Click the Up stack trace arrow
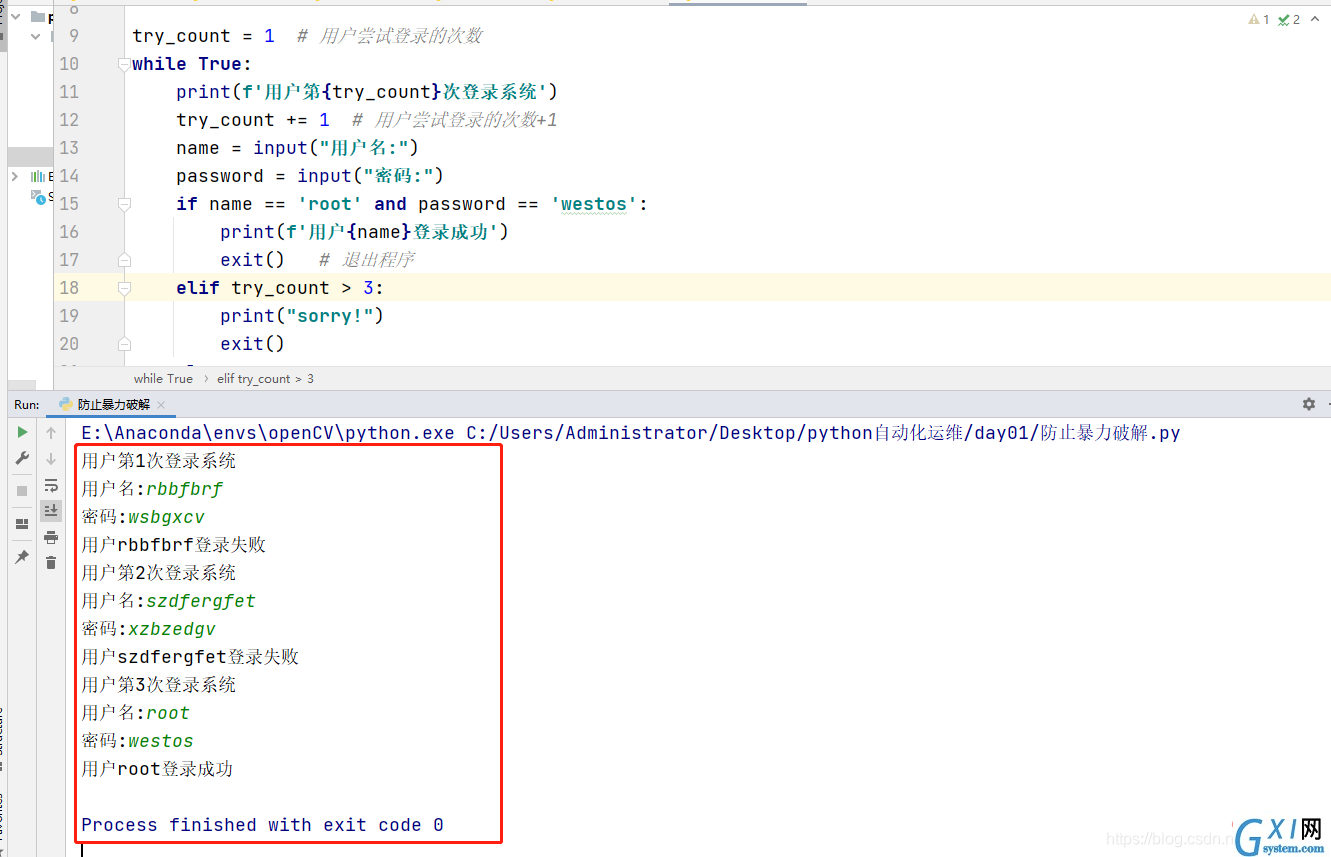Viewport: 1331px width, 857px height. [x=51, y=433]
